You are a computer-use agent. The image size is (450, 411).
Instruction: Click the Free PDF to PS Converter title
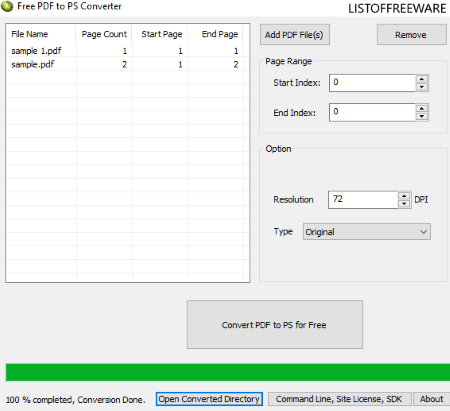[x=69, y=6]
